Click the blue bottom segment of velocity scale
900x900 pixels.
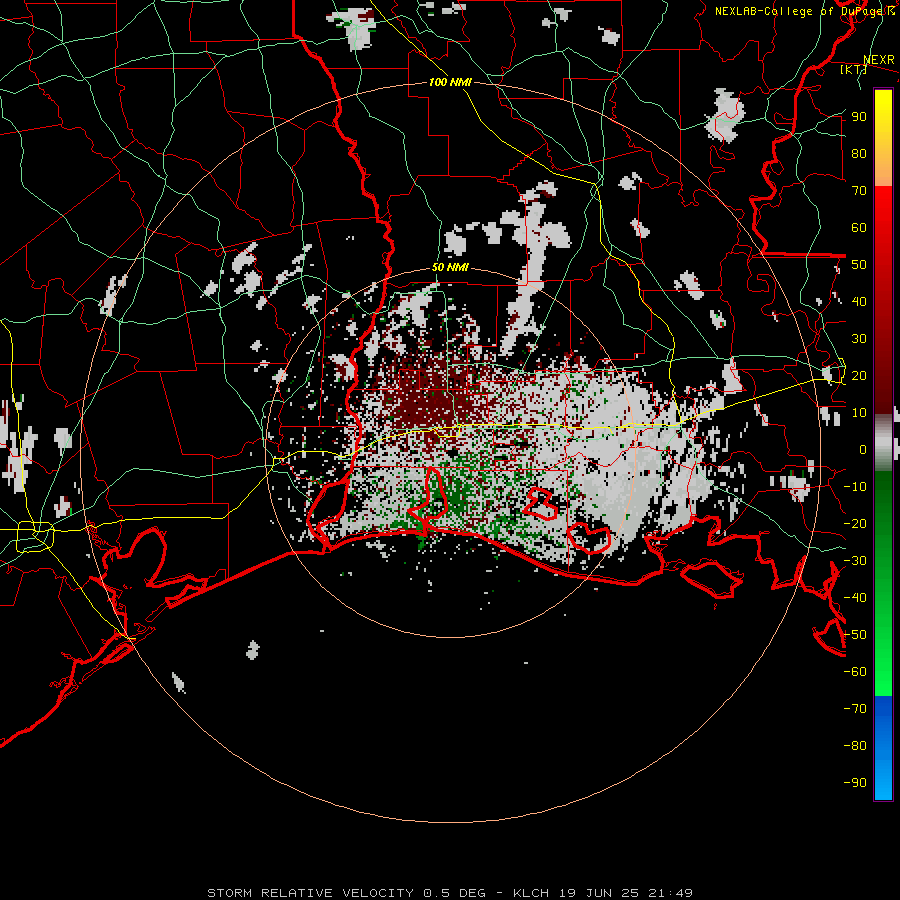(883, 747)
